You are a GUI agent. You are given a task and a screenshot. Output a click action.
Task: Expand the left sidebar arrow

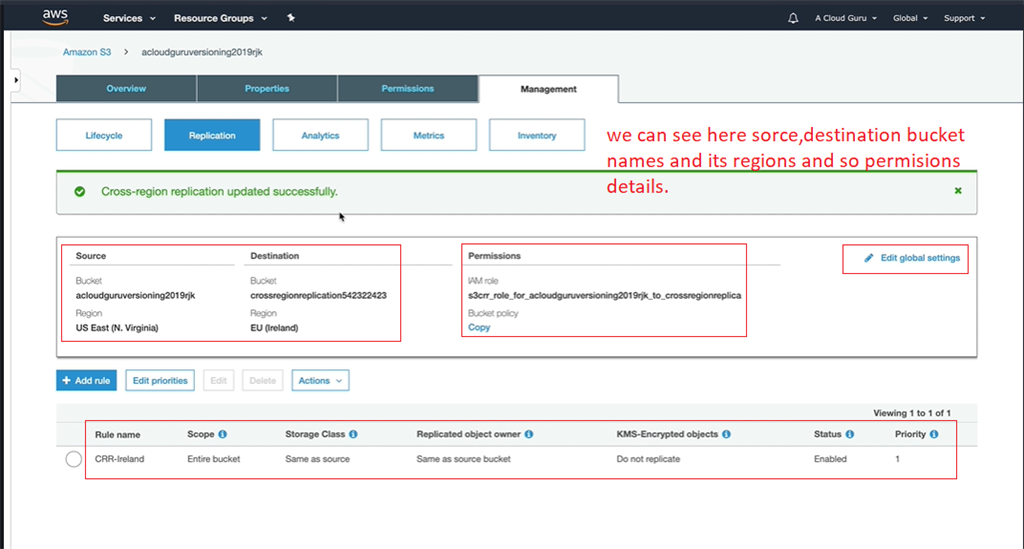[16, 80]
